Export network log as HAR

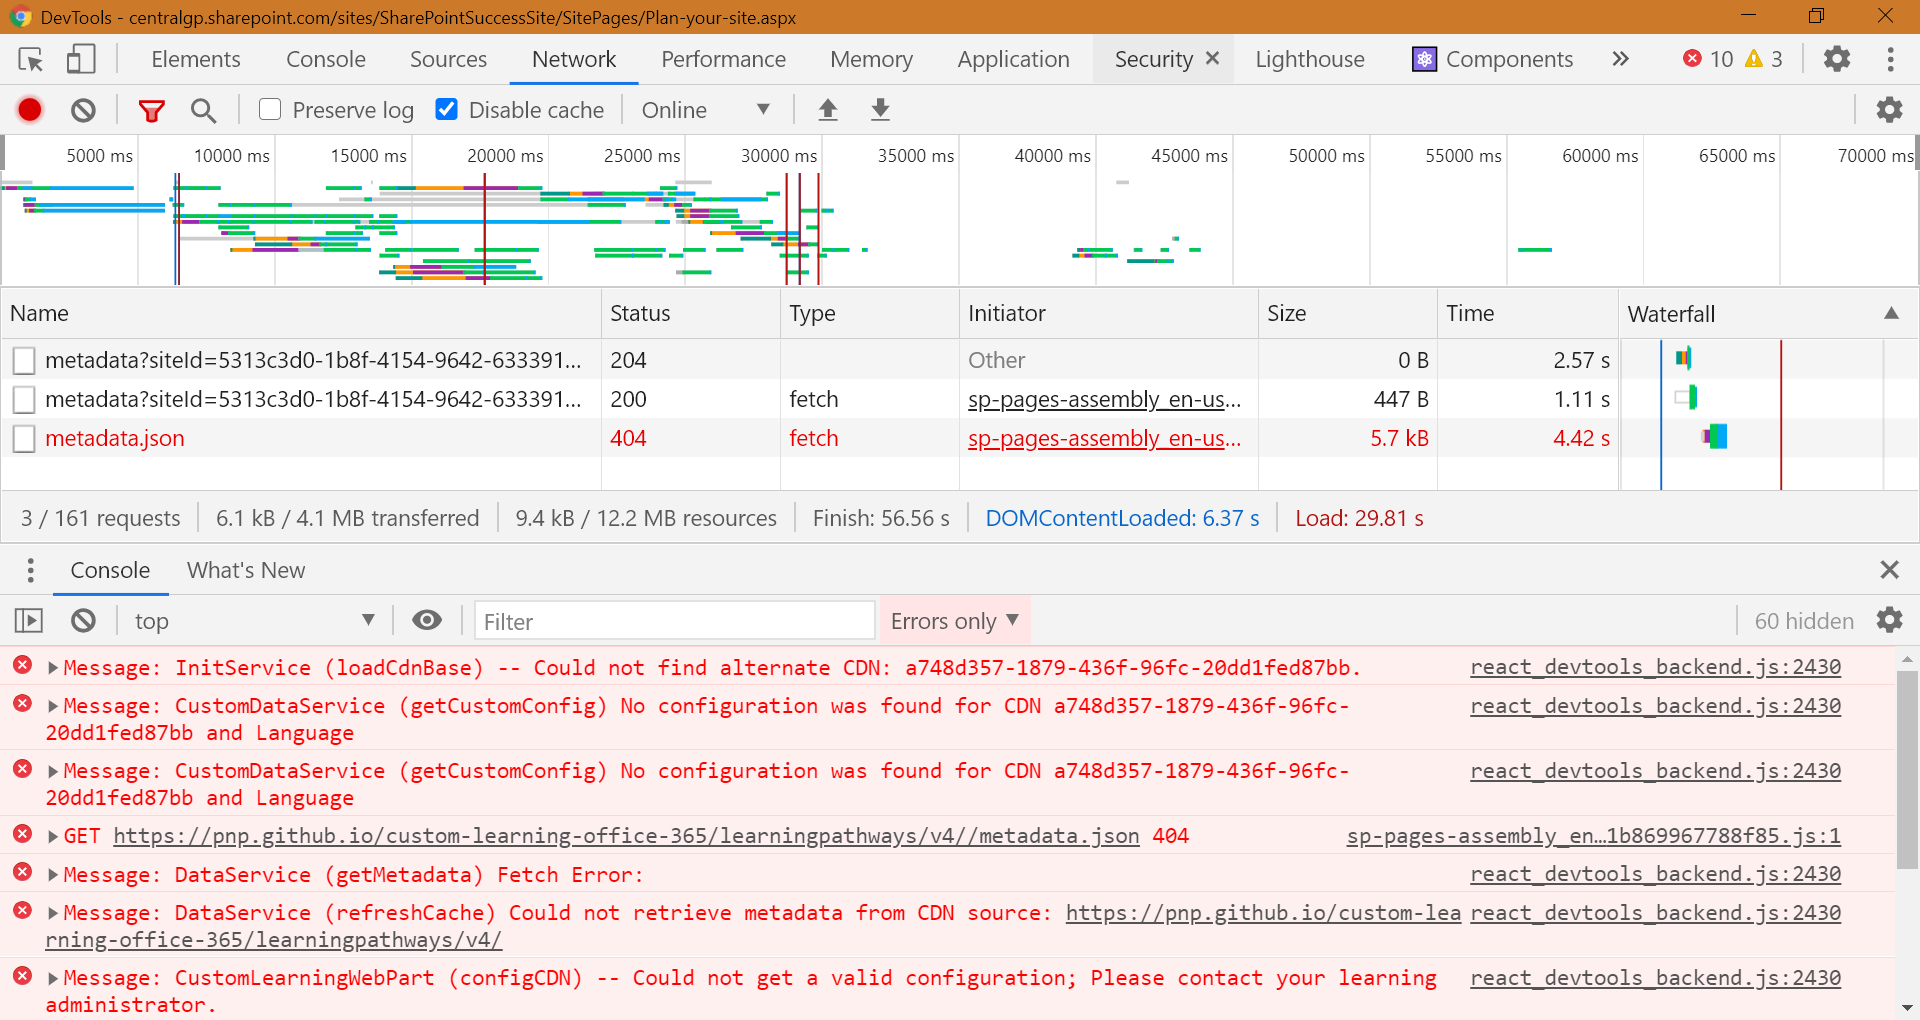880,110
